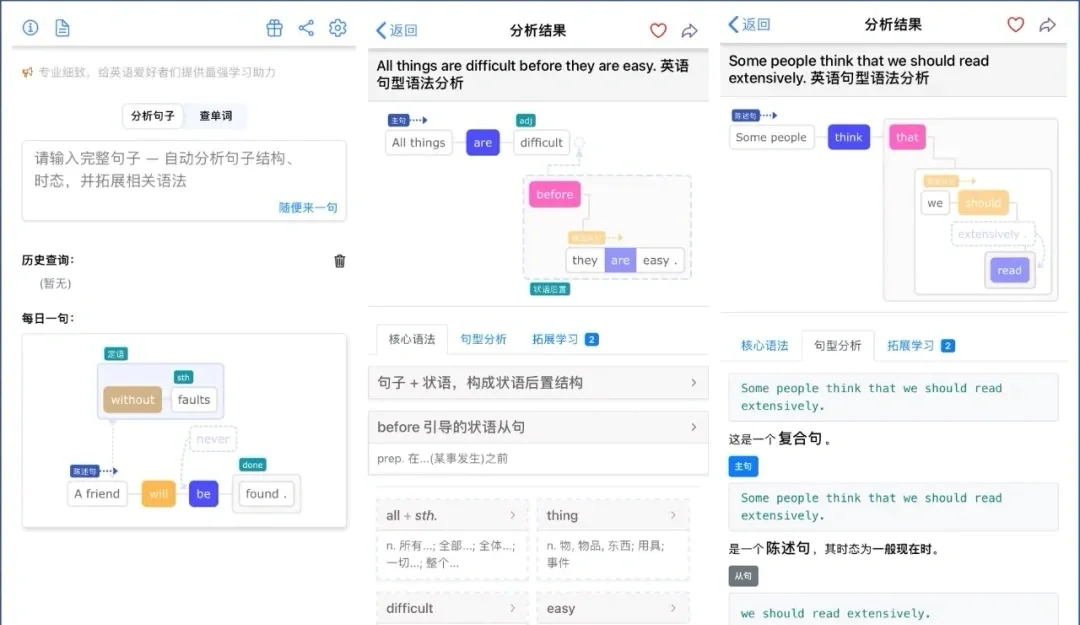Viewport: 1080px width, 625px height.
Task: Clear history with the trash icon
Action: 339,260
